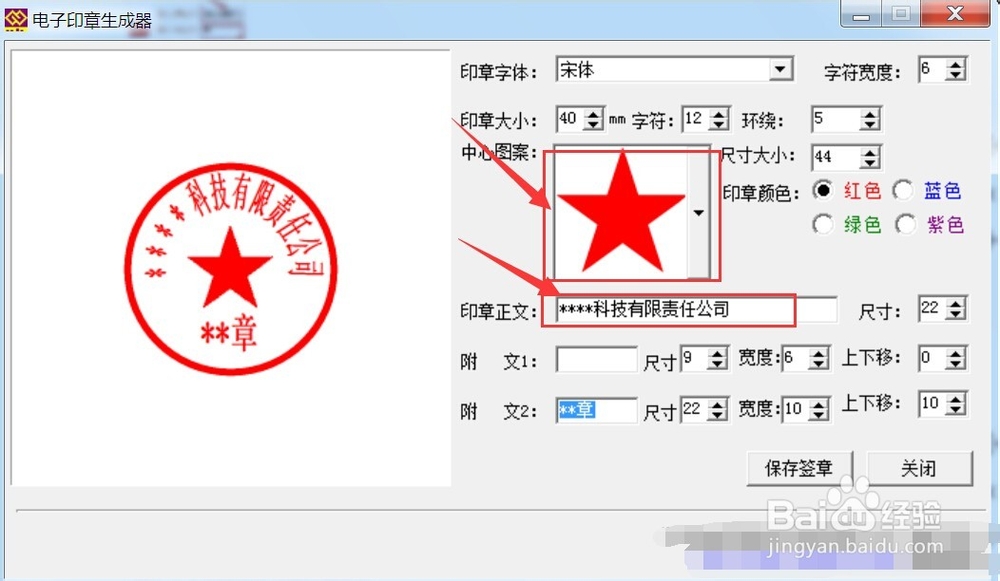Click the red star center pattern preview

coord(621,213)
